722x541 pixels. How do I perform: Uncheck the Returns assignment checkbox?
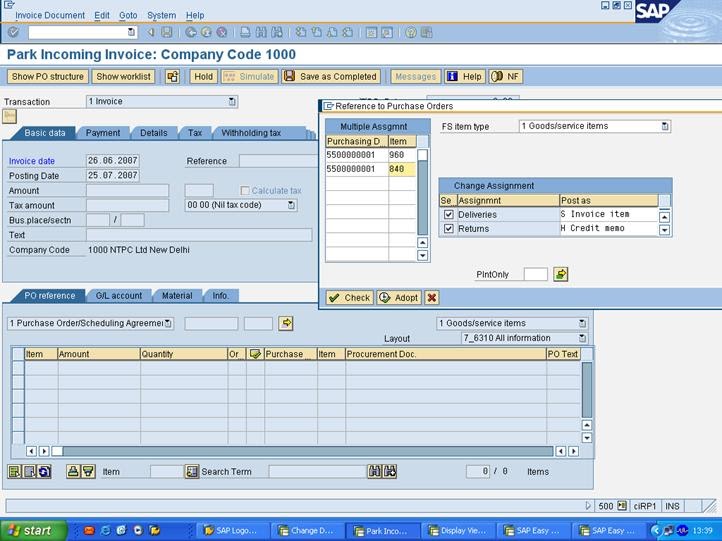tap(448, 228)
